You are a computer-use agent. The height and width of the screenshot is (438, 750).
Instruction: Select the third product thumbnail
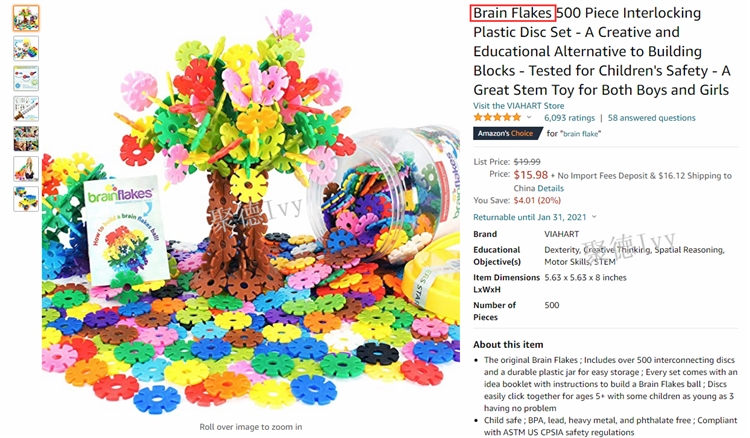(x=26, y=78)
